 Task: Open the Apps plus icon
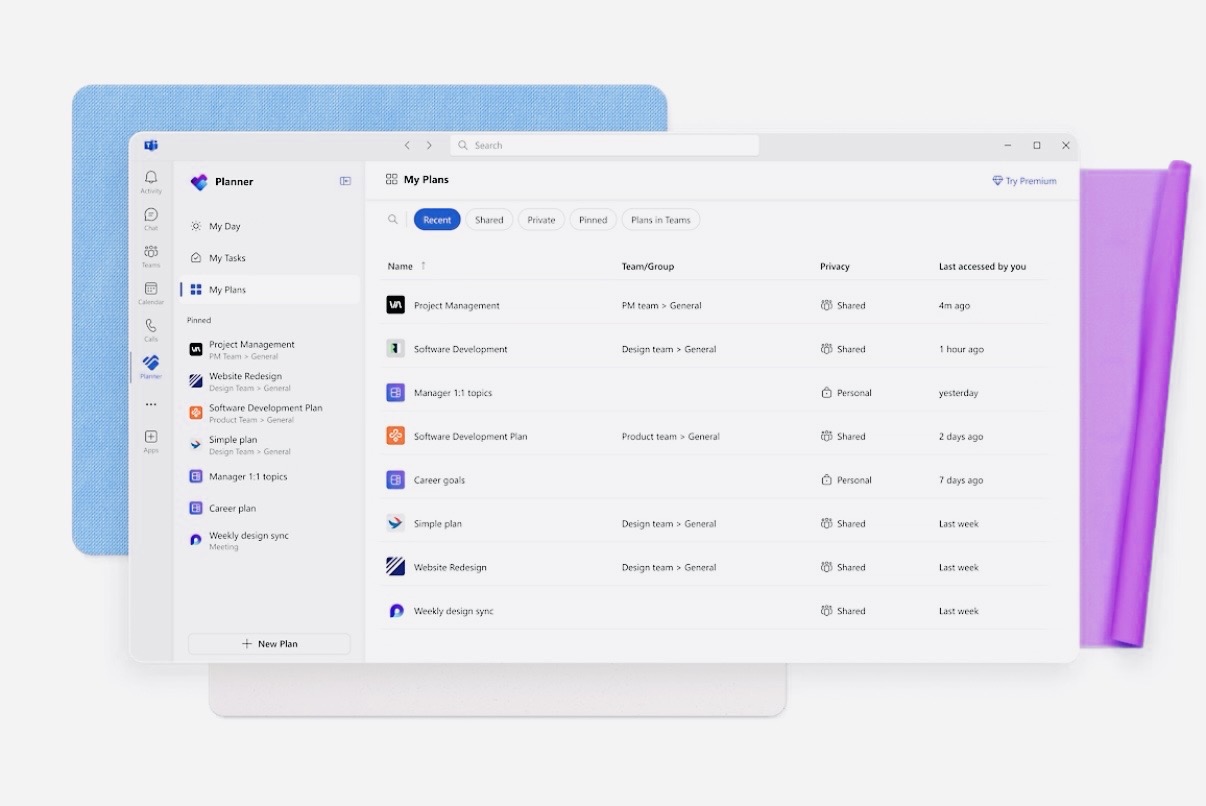click(151, 437)
